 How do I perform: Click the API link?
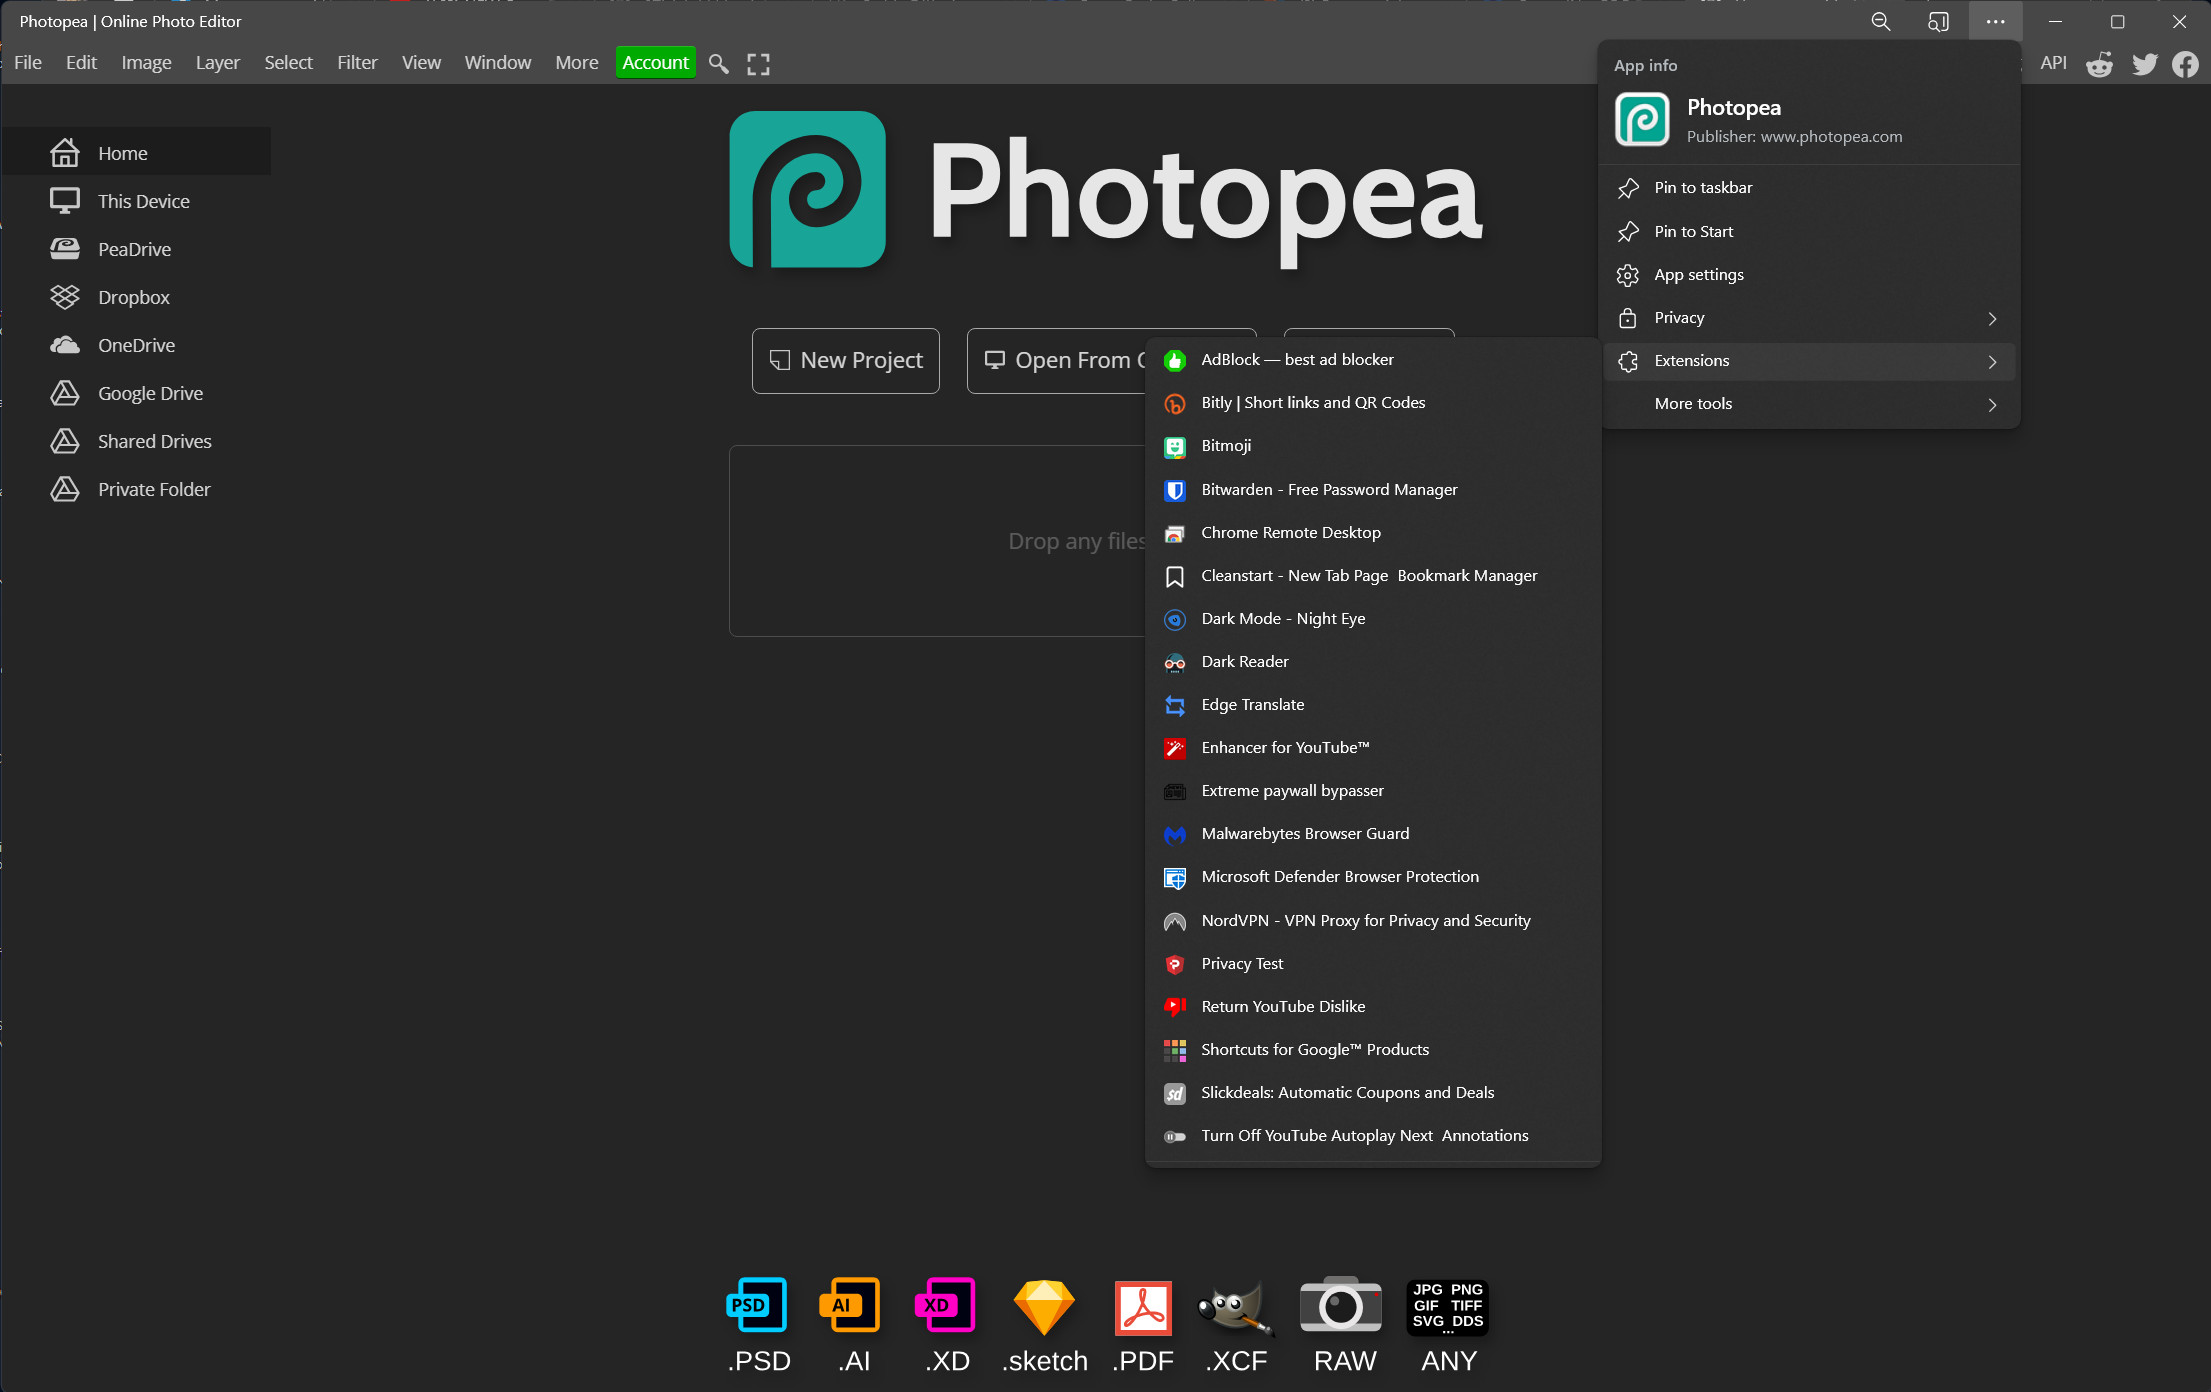click(2053, 62)
